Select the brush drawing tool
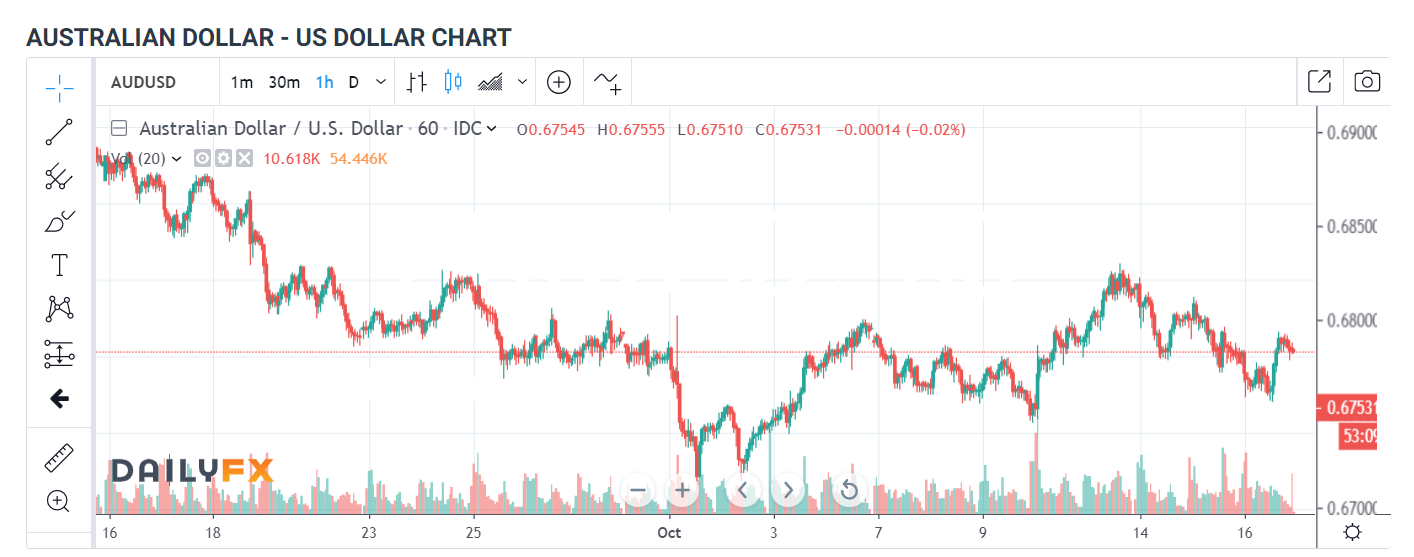 [59, 221]
